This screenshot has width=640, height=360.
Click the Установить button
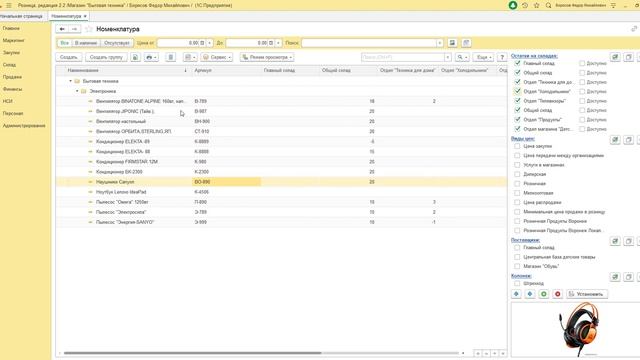(x=587, y=294)
